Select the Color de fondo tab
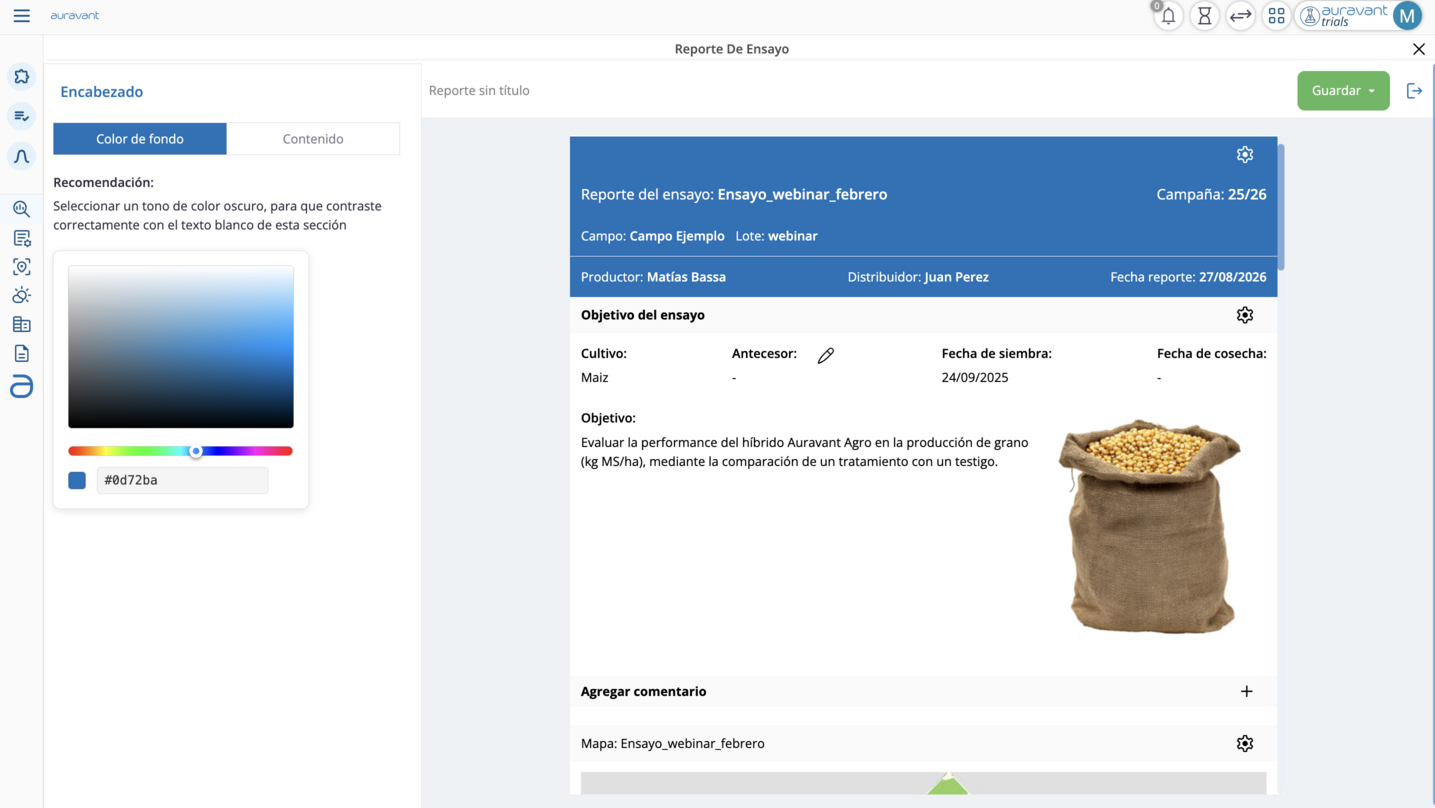Image resolution: width=1435 pixels, height=808 pixels. (x=140, y=139)
